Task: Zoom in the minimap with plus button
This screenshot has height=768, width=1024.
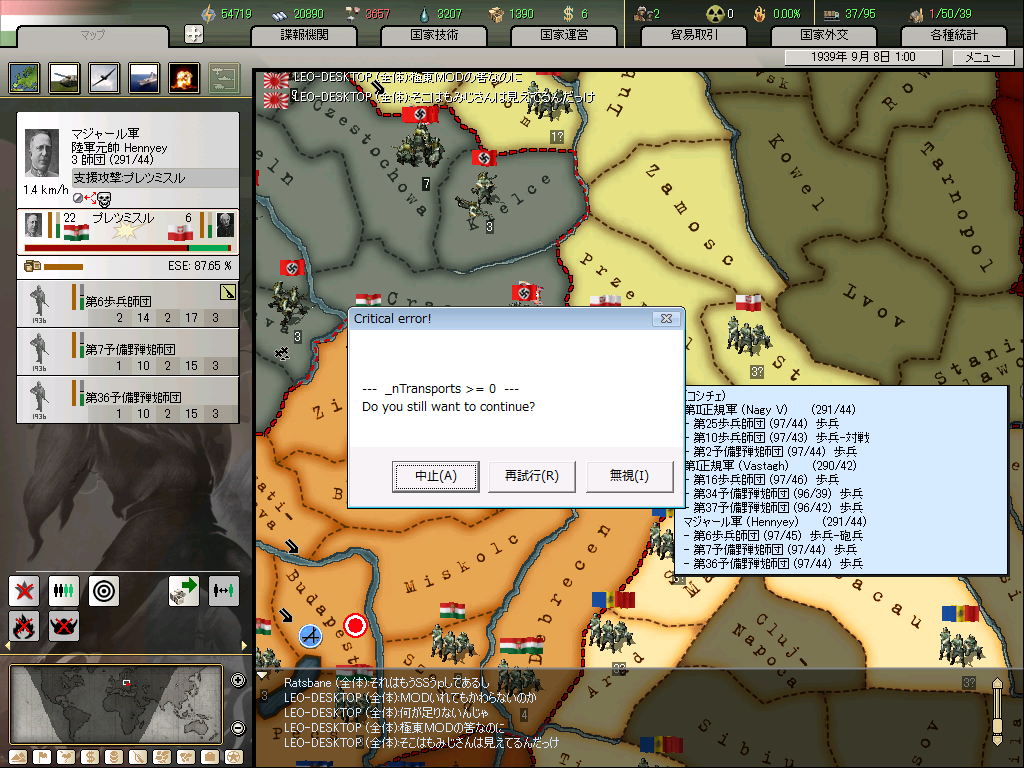Action: click(x=238, y=681)
